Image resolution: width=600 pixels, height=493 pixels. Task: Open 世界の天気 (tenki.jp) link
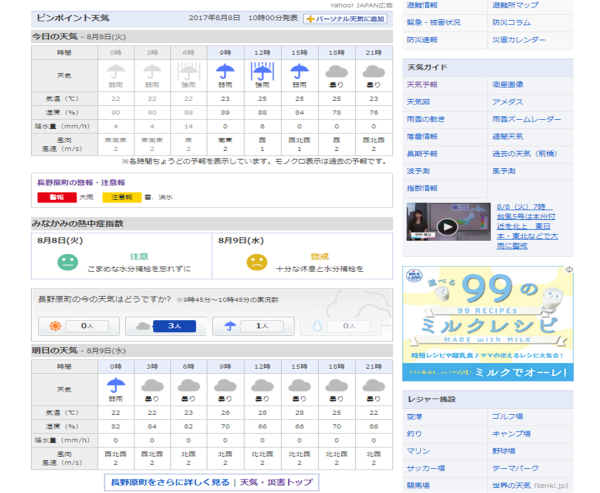(x=530, y=485)
